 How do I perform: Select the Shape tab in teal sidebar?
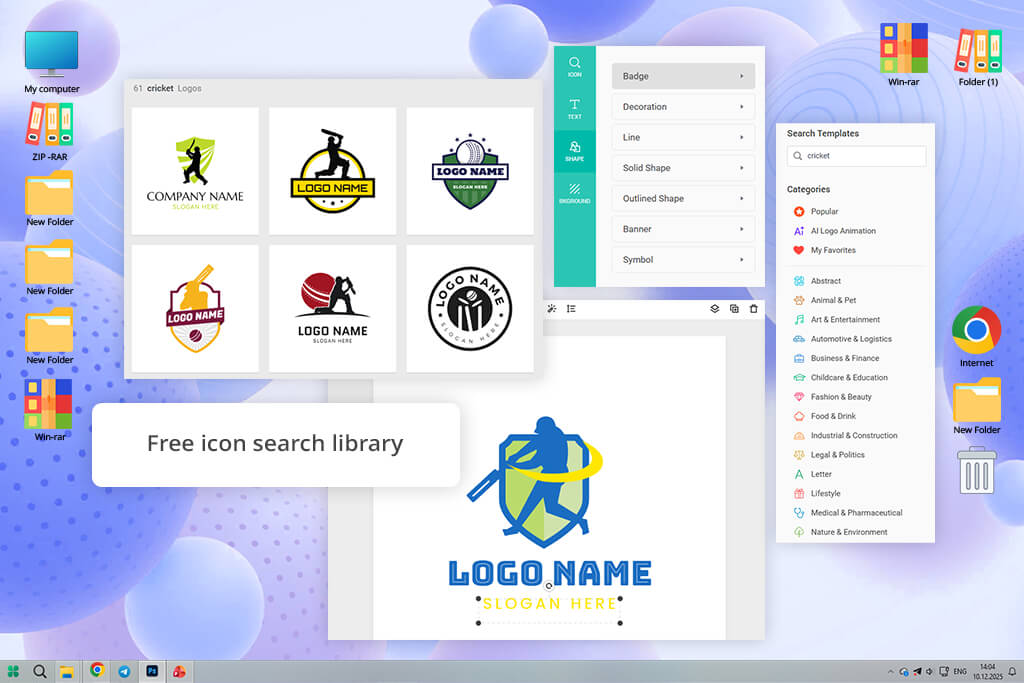[x=575, y=151]
